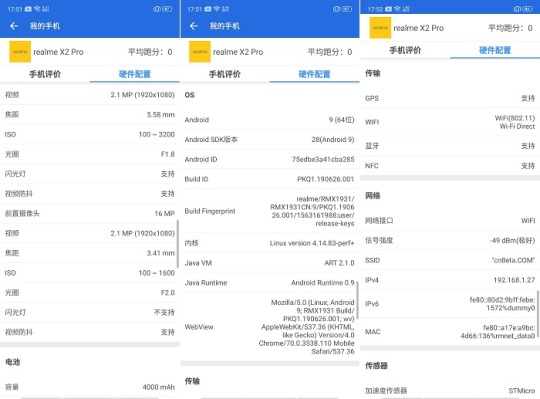Select 硬件配置 tab on the rightmost screen
This screenshot has width=540, height=399.
pyautogui.click(x=495, y=50)
